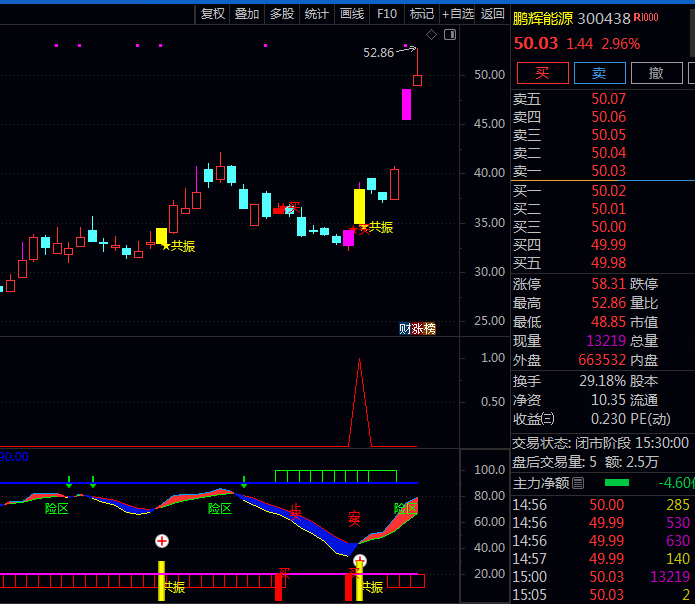
Task: Open the 复权 adjustment options
Action: (x=213, y=13)
